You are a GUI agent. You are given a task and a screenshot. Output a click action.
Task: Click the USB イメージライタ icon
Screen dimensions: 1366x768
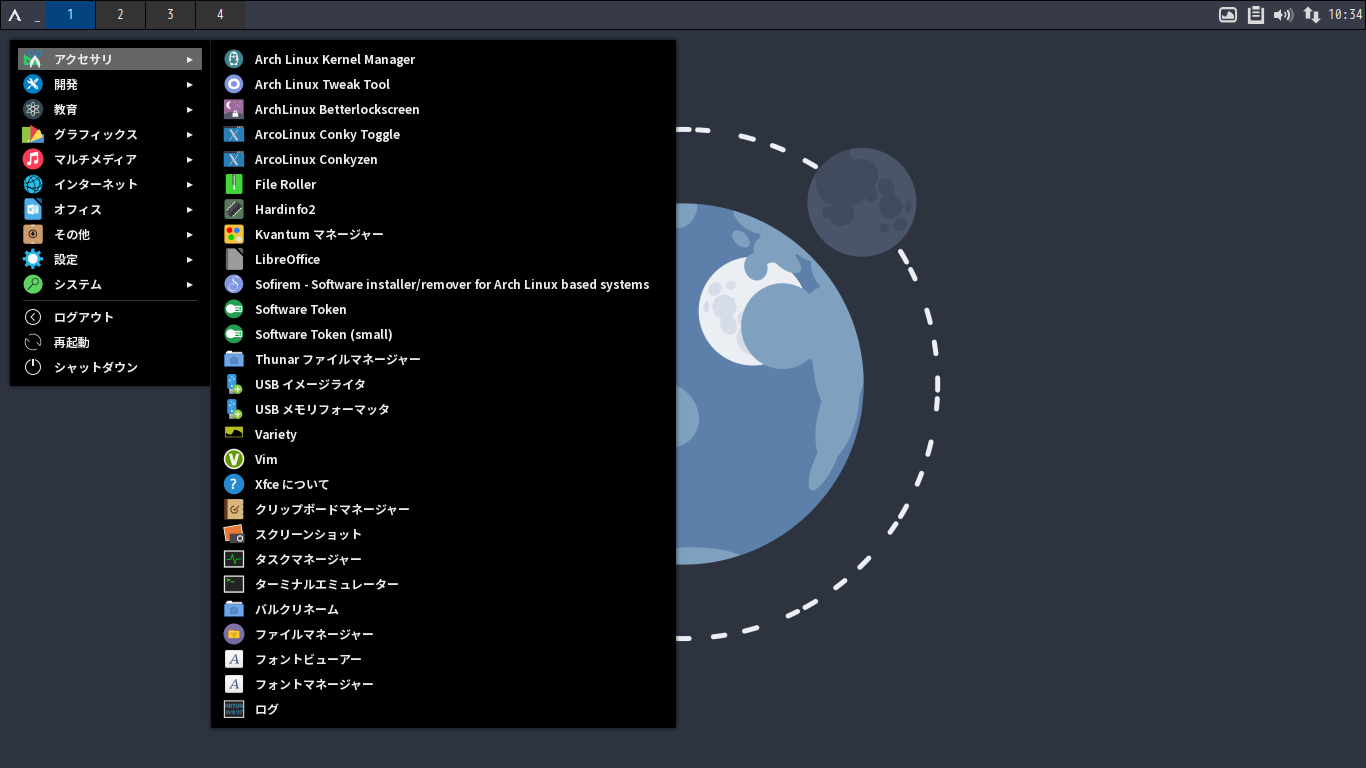coord(234,384)
